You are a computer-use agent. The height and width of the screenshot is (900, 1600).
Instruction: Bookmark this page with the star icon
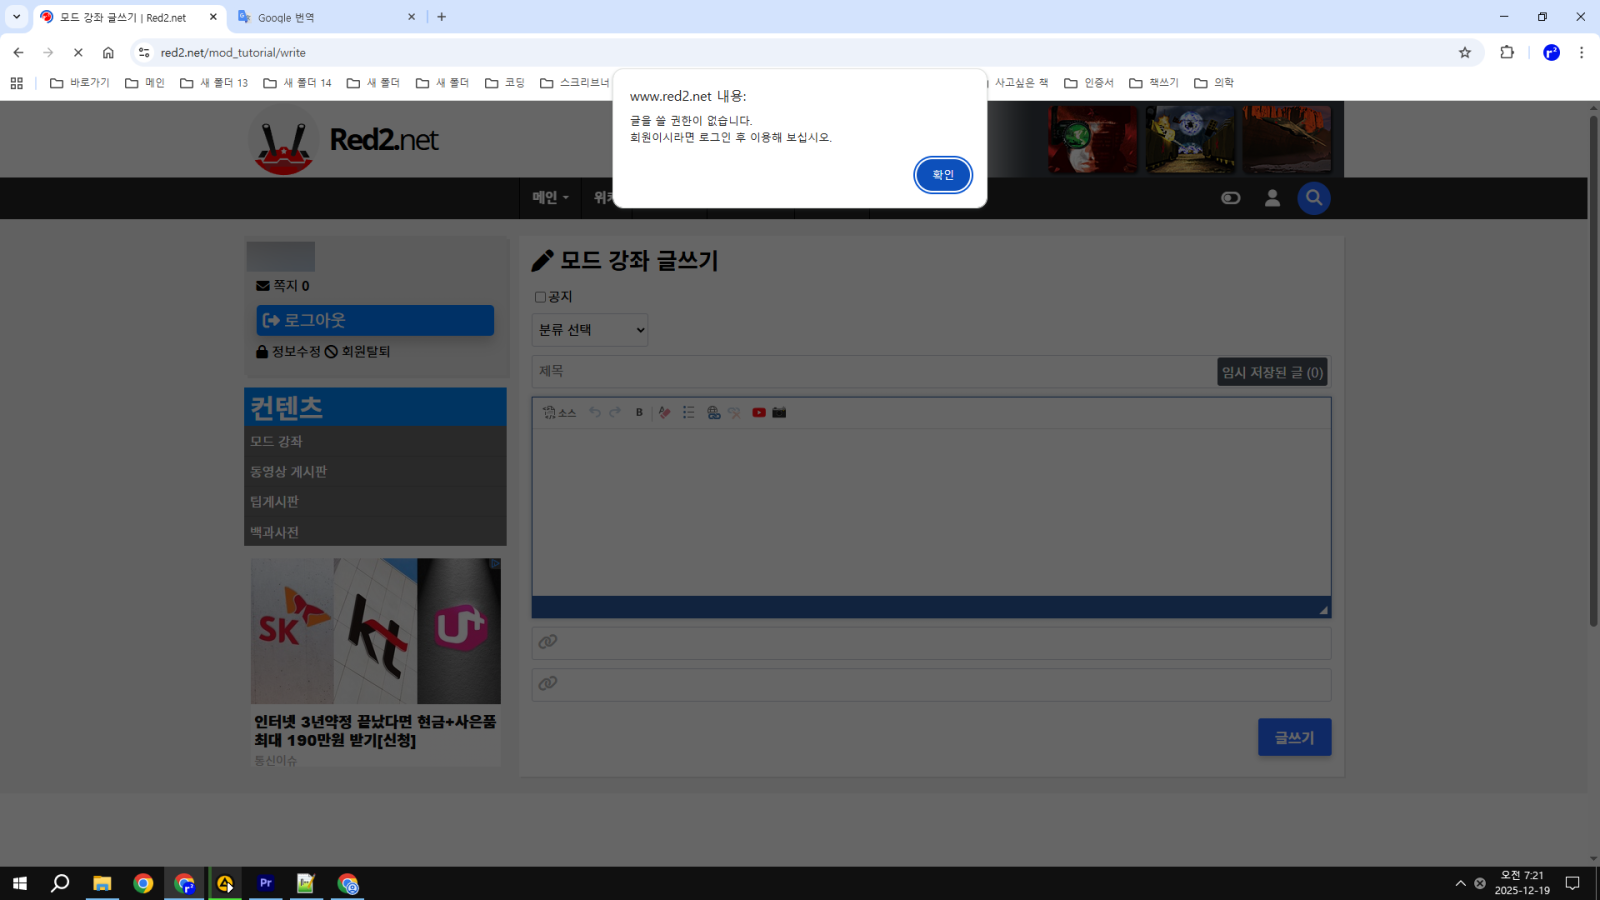[1465, 53]
